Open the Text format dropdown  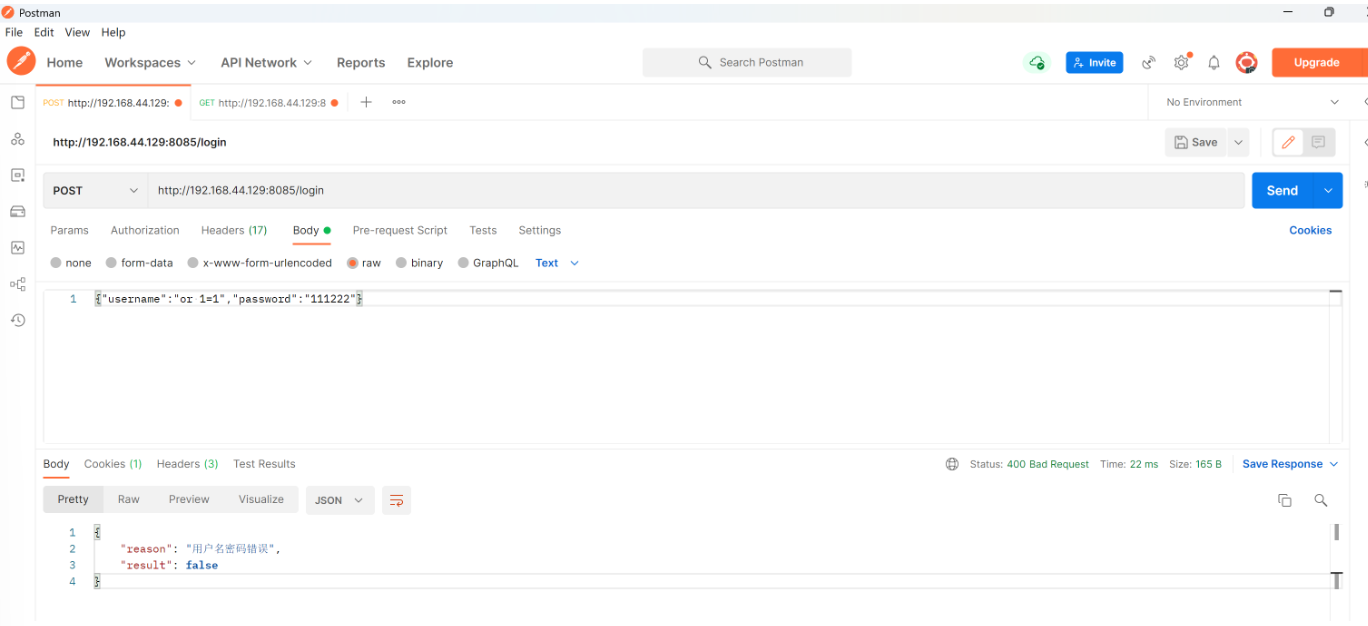click(x=557, y=263)
